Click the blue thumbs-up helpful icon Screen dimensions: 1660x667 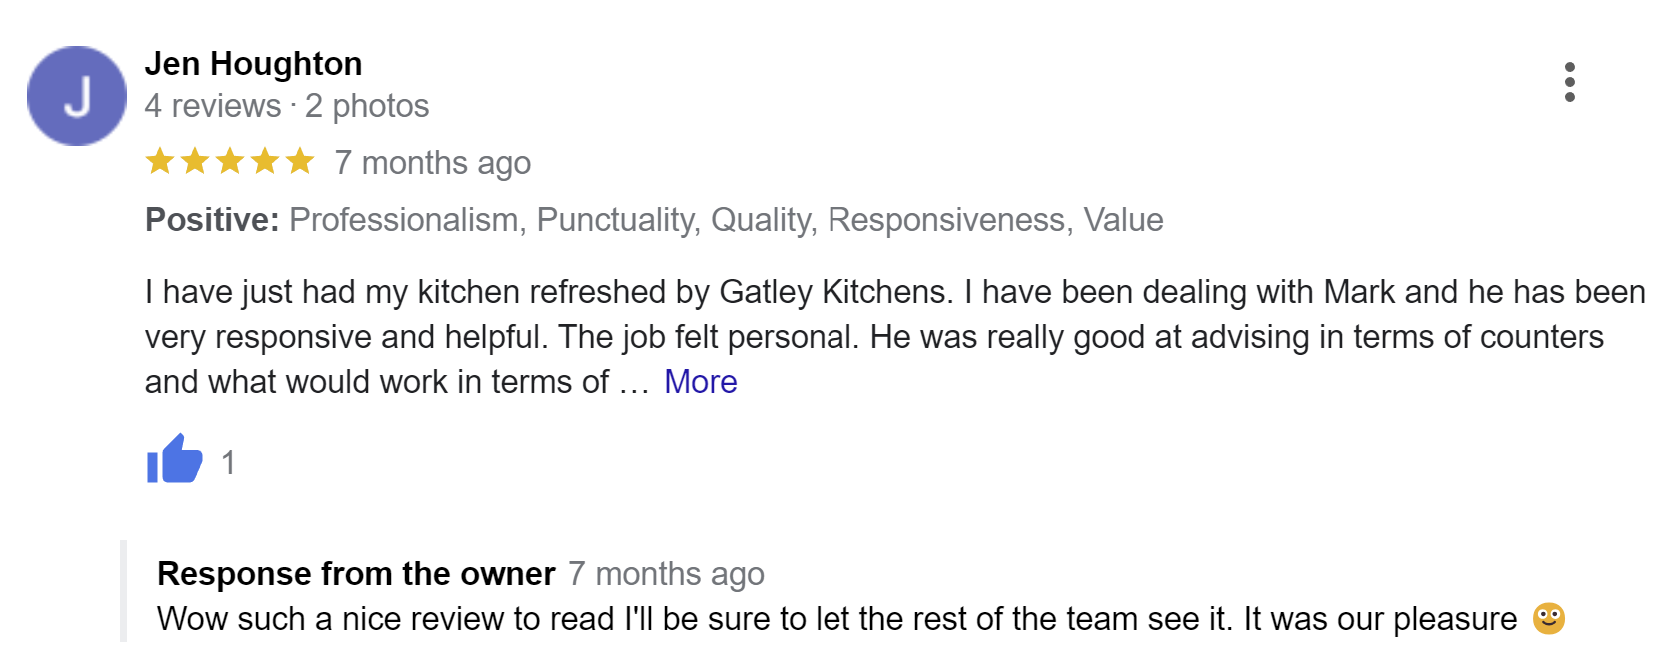point(175,459)
